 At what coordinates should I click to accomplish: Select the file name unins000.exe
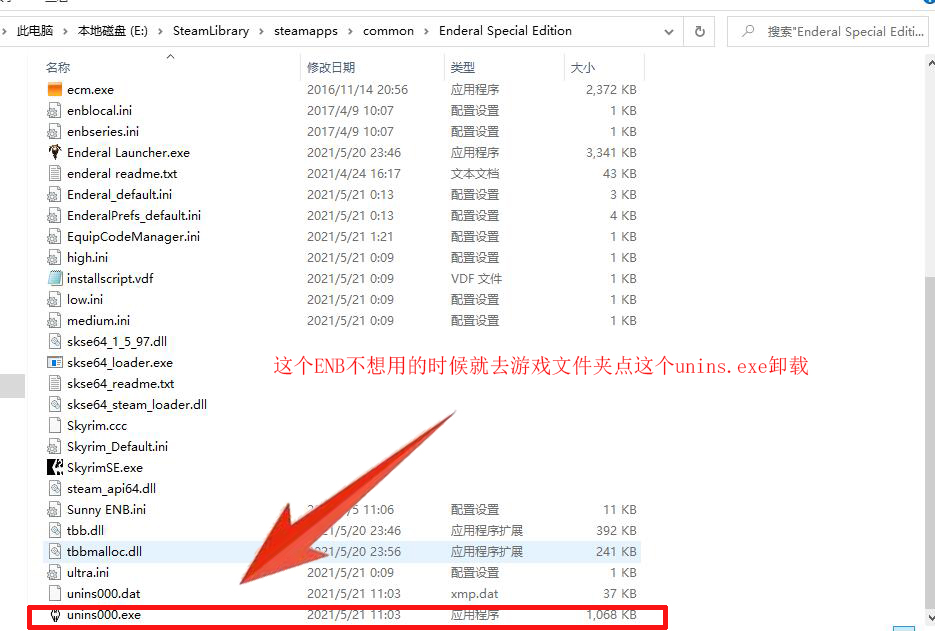coord(104,614)
